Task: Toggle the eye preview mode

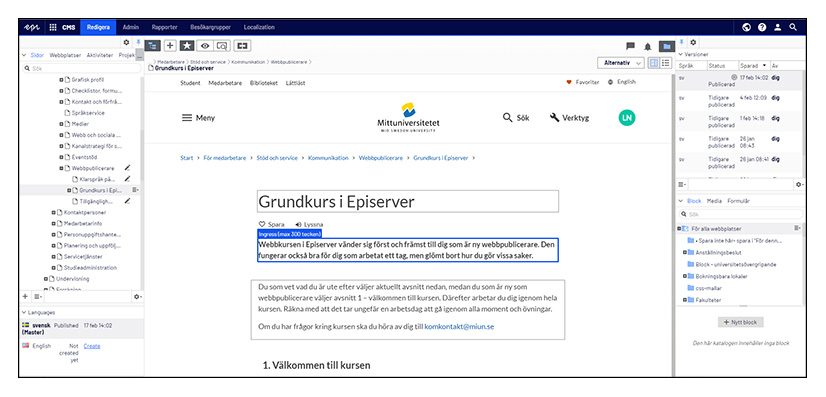Action: (205, 46)
